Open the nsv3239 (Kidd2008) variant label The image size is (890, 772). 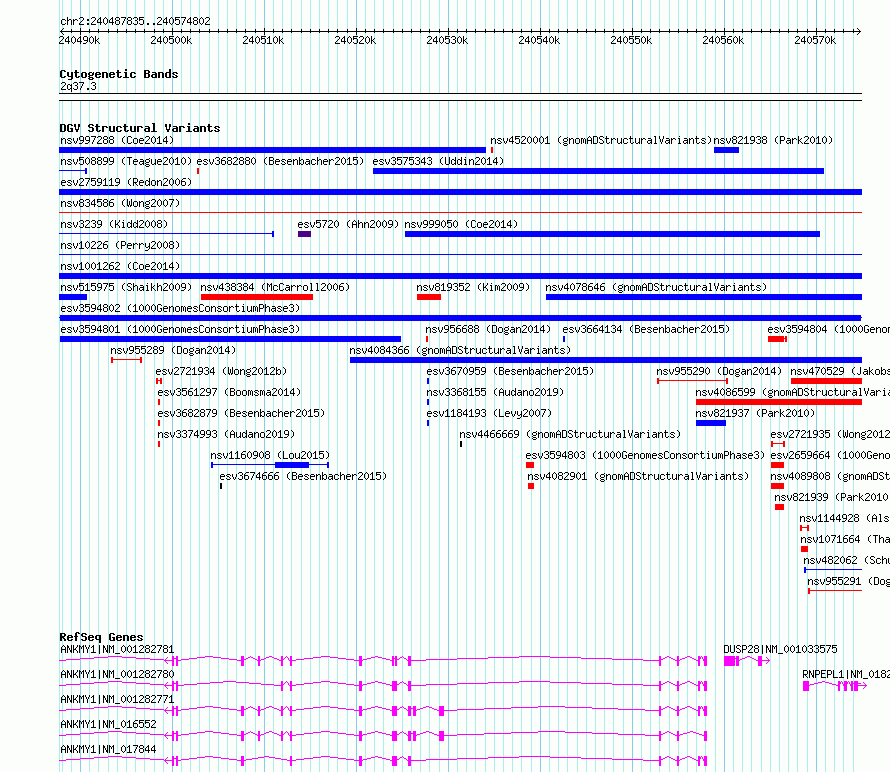114,224
